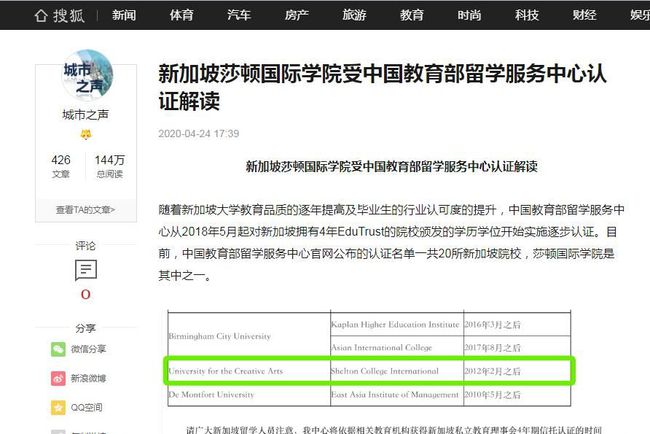This screenshot has width=650, height=434.
Task: Click Kaplan Higher Education Institute cell
Action: pos(395,324)
